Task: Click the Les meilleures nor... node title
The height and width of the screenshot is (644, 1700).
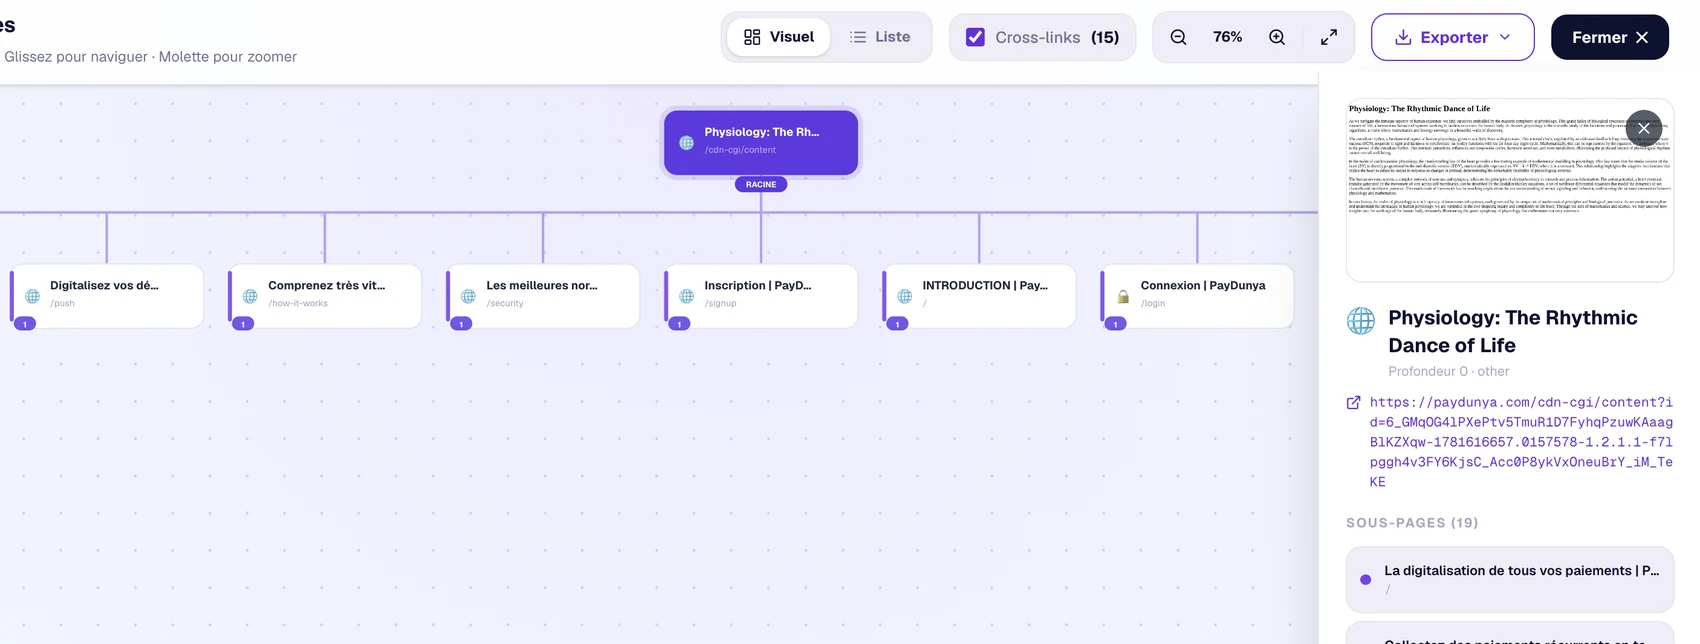Action: 542,285
